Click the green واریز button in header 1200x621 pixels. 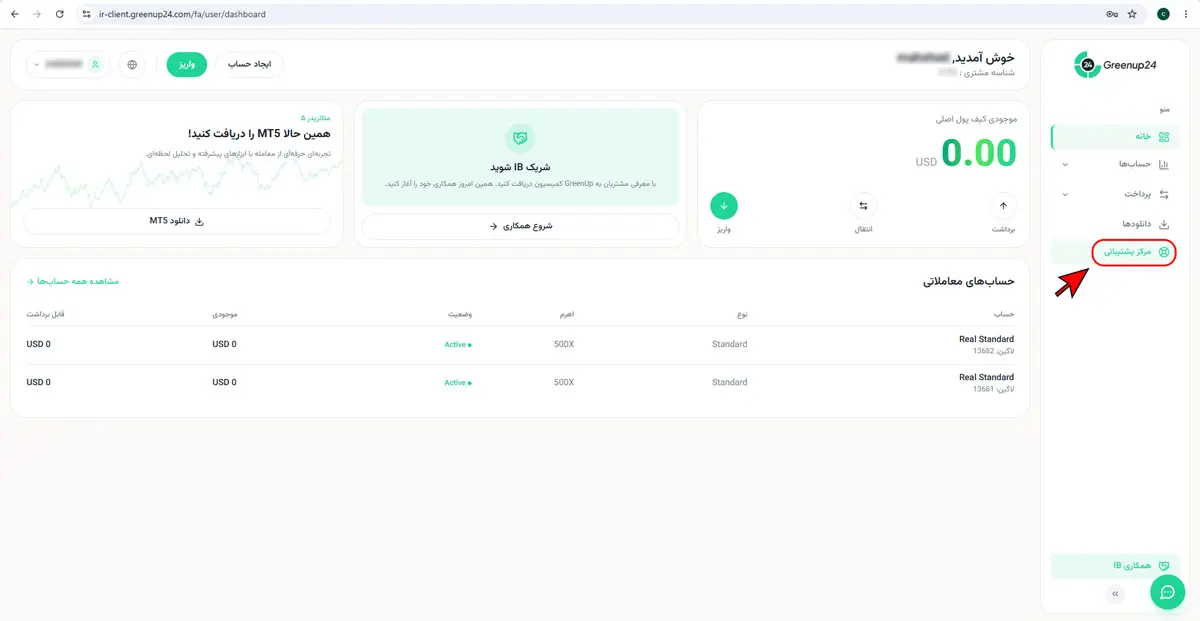(x=187, y=64)
